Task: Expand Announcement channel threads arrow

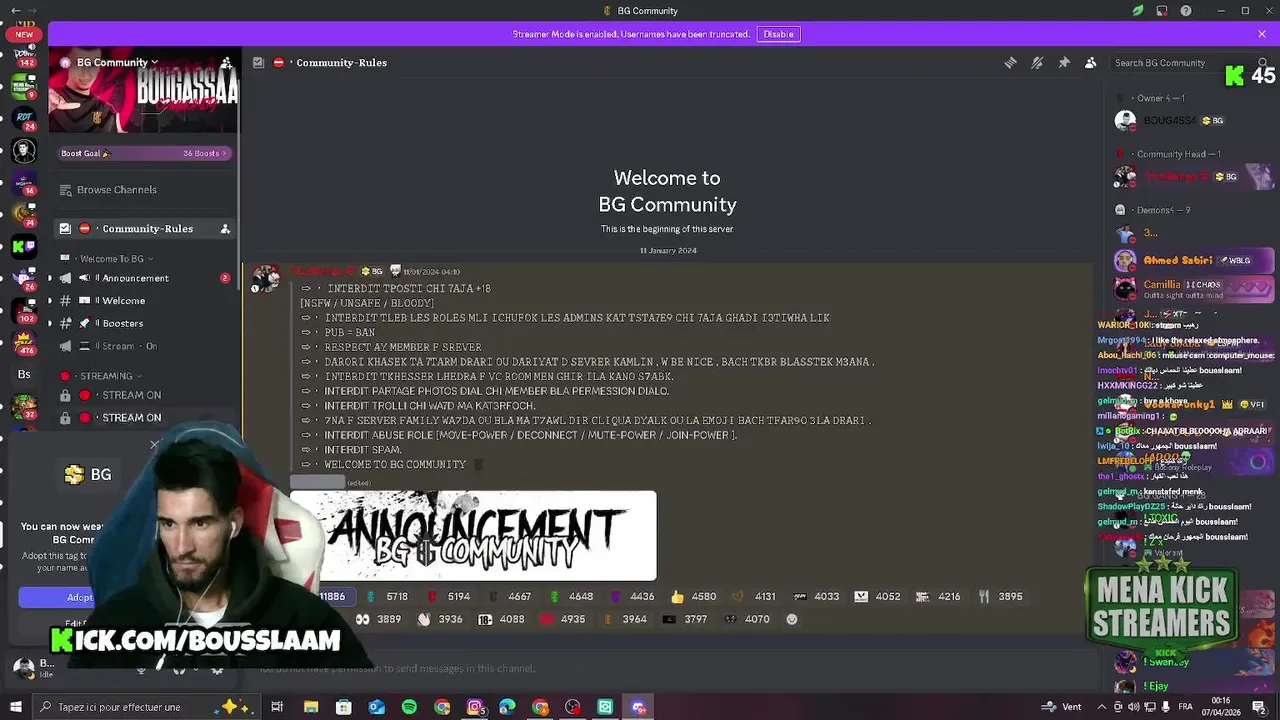Action: coord(50,278)
